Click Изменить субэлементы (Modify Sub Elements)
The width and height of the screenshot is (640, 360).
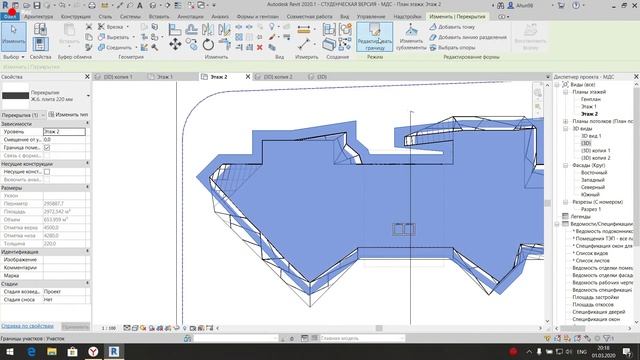411,37
